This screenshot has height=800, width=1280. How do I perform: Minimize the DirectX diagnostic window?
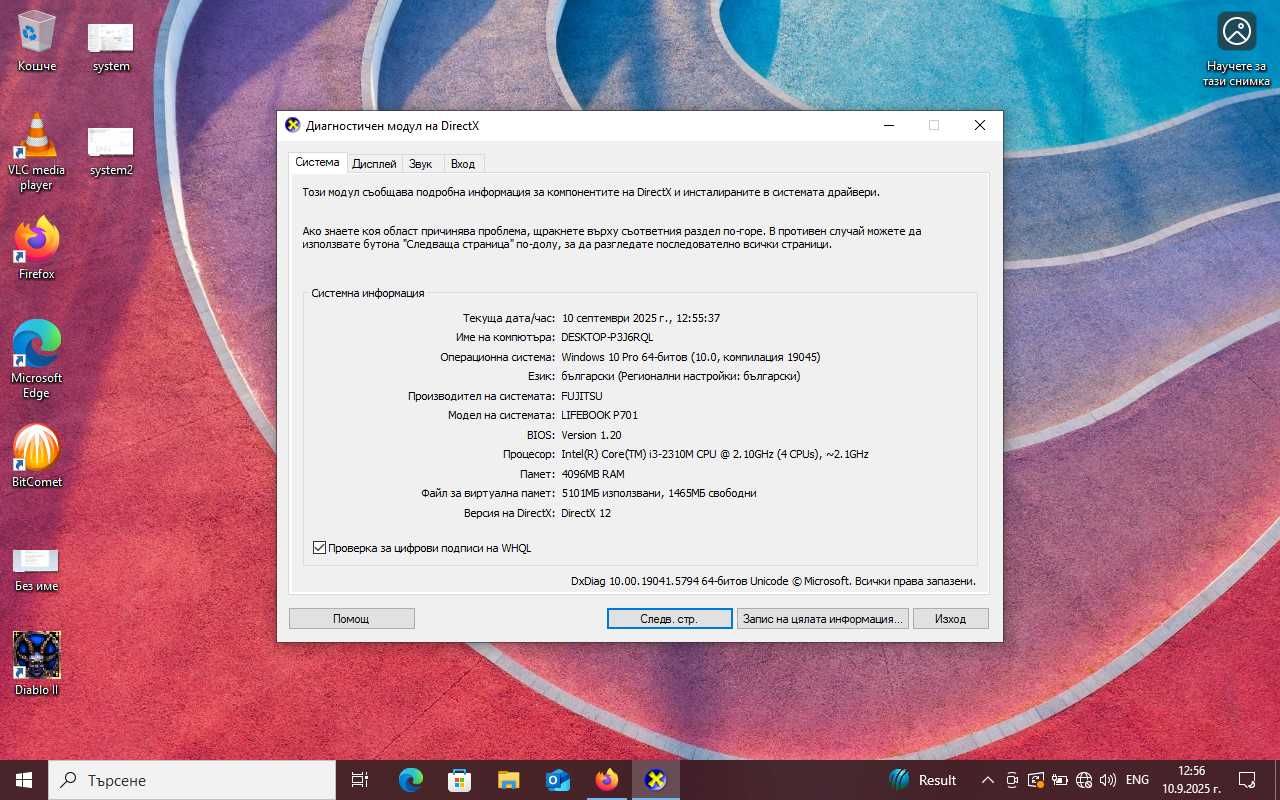click(888, 126)
